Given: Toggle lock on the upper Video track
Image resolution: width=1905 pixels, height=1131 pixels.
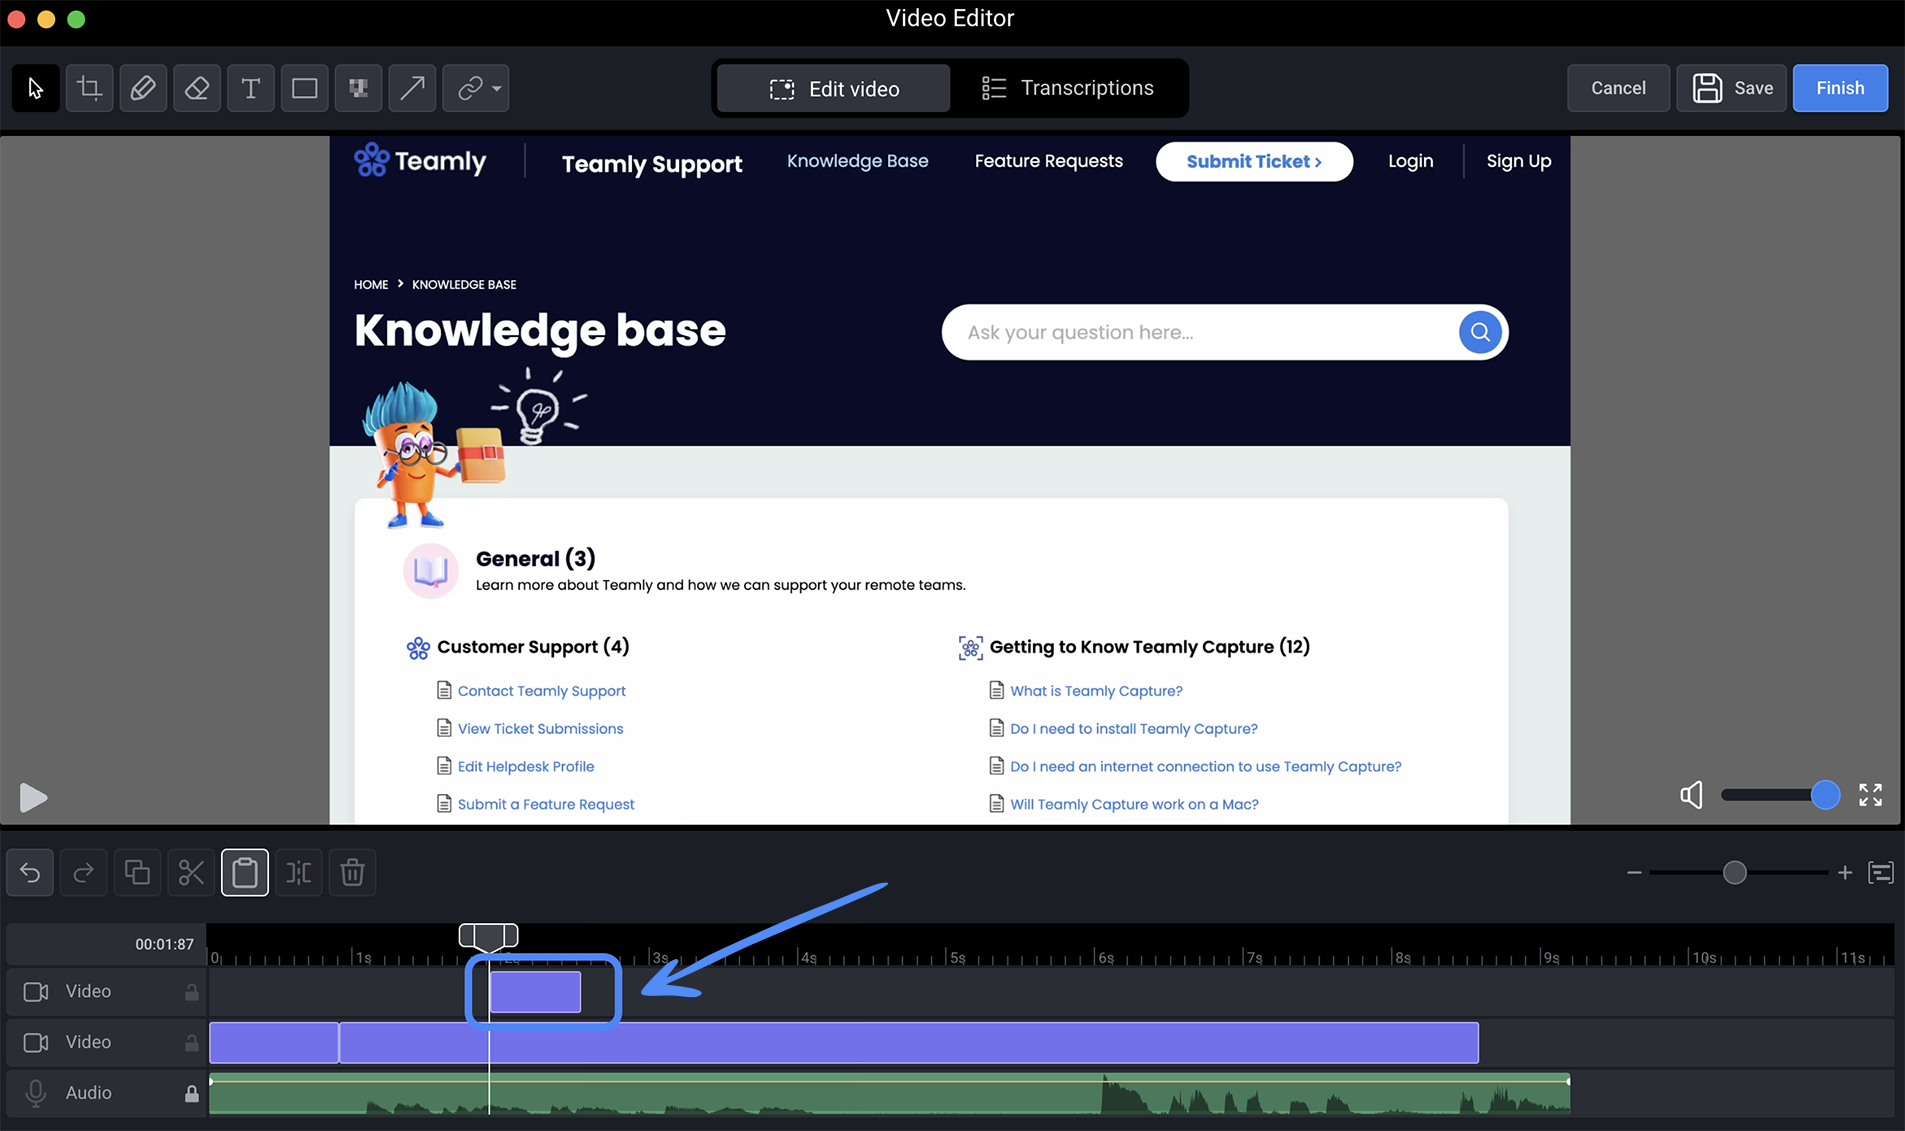Looking at the screenshot, I should click(x=191, y=992).
